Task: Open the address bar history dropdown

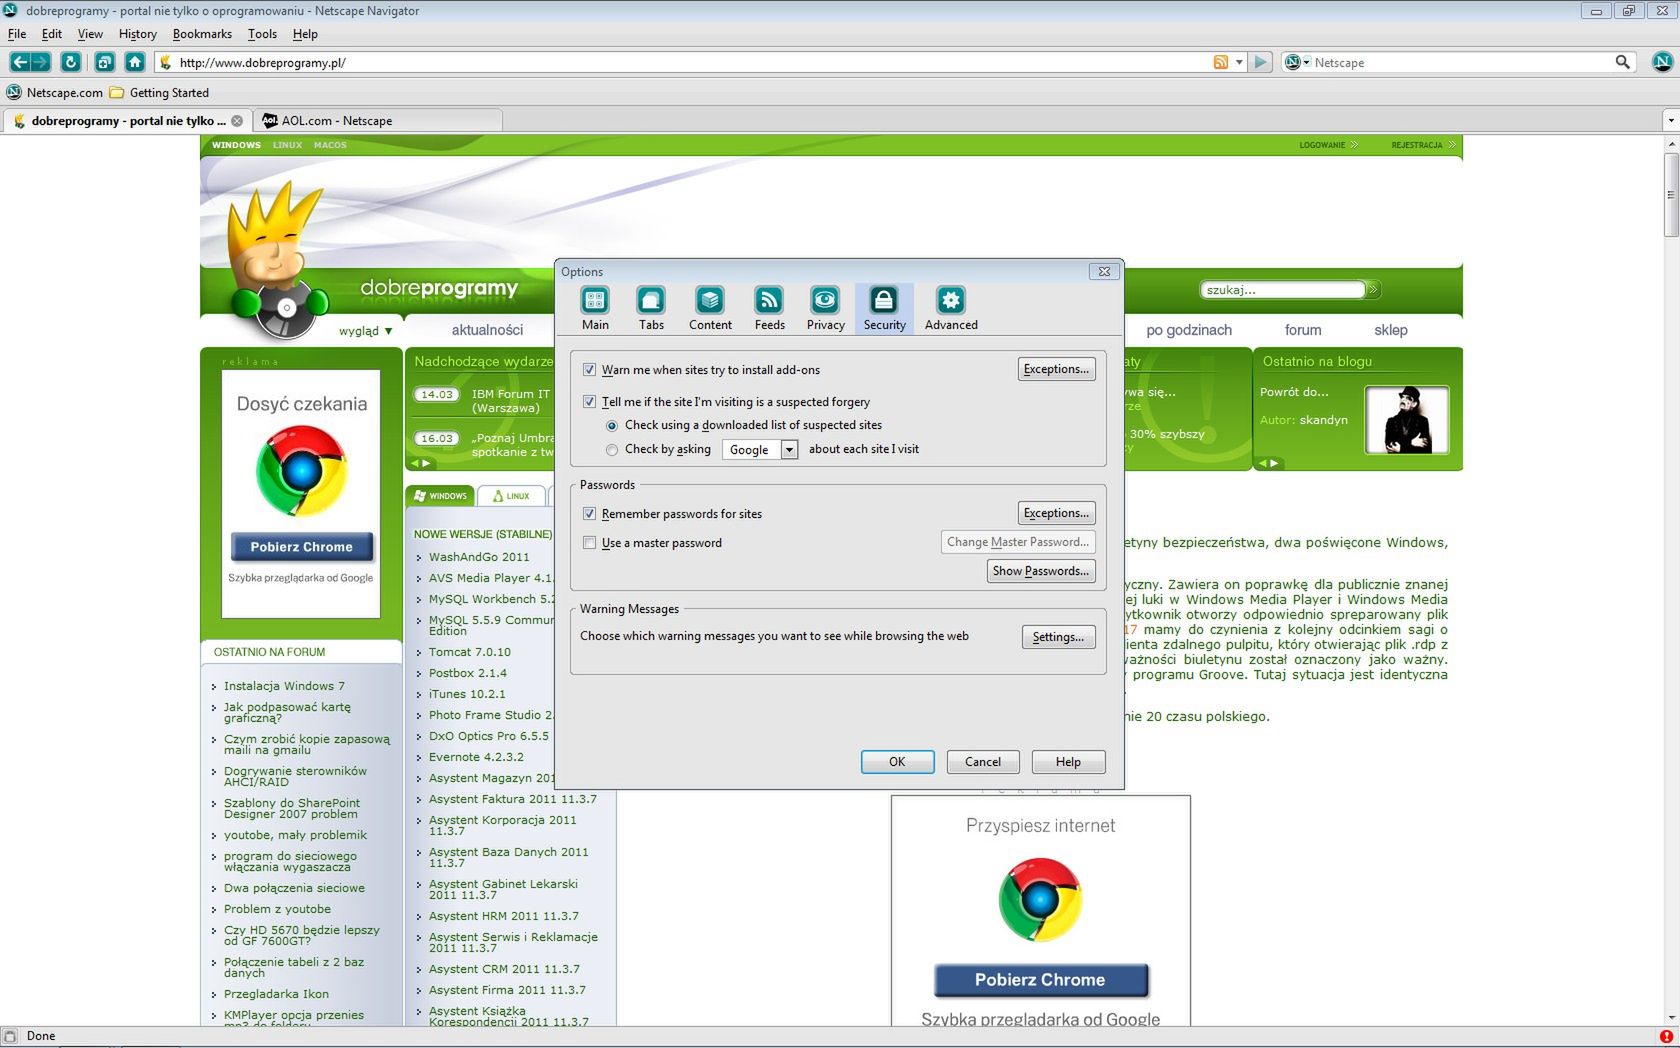Action: (1239, 62)
